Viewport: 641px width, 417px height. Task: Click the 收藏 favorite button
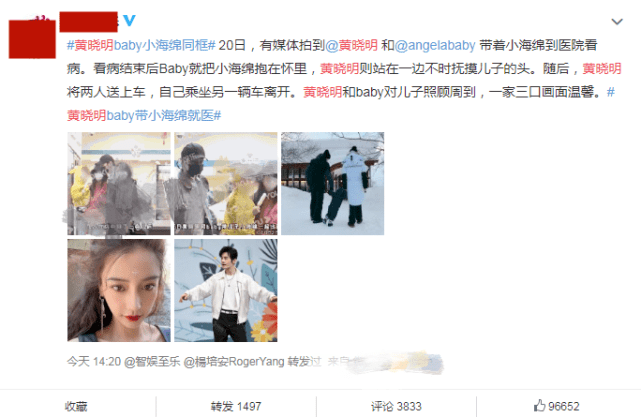click(76, 406)
